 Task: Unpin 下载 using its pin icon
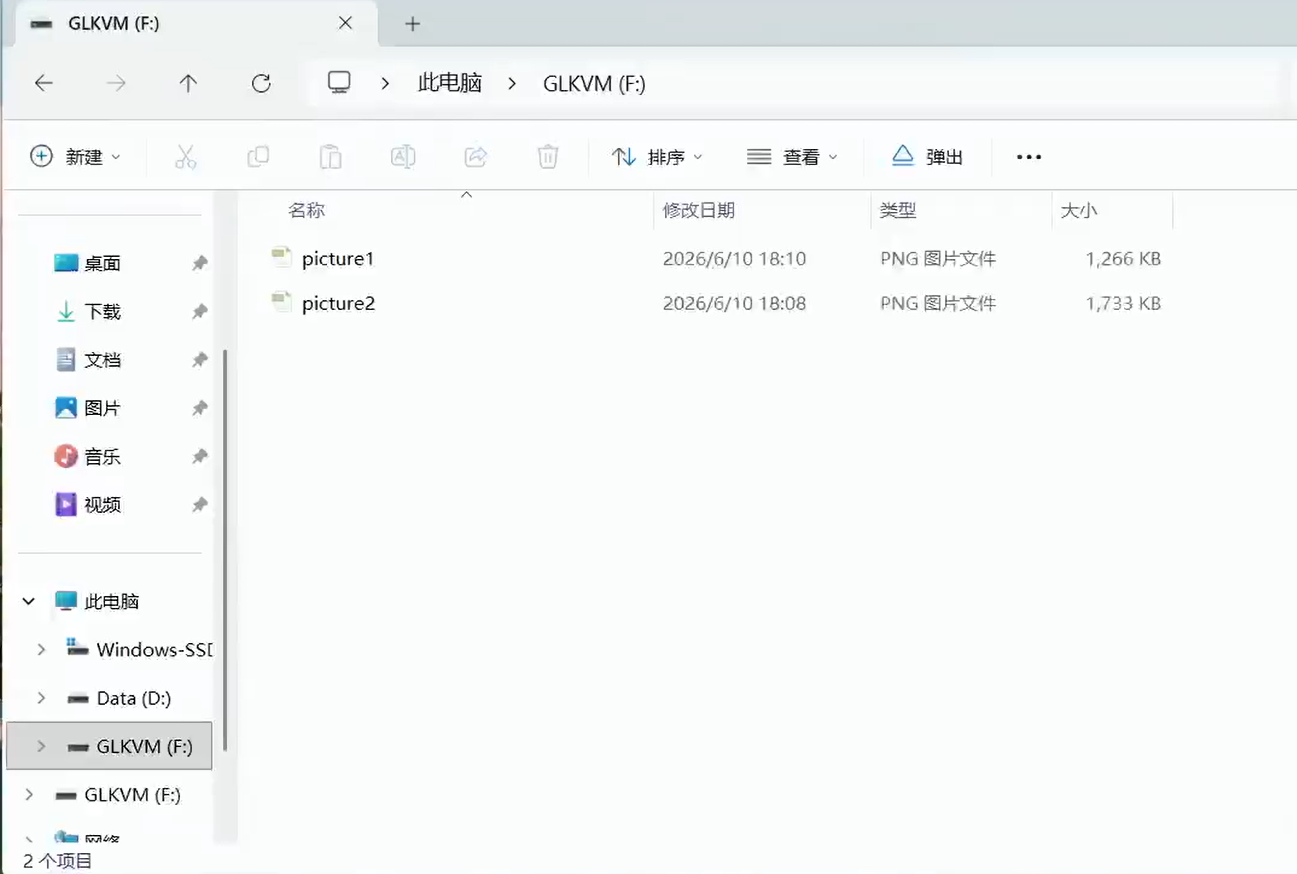tap(200, 312)
